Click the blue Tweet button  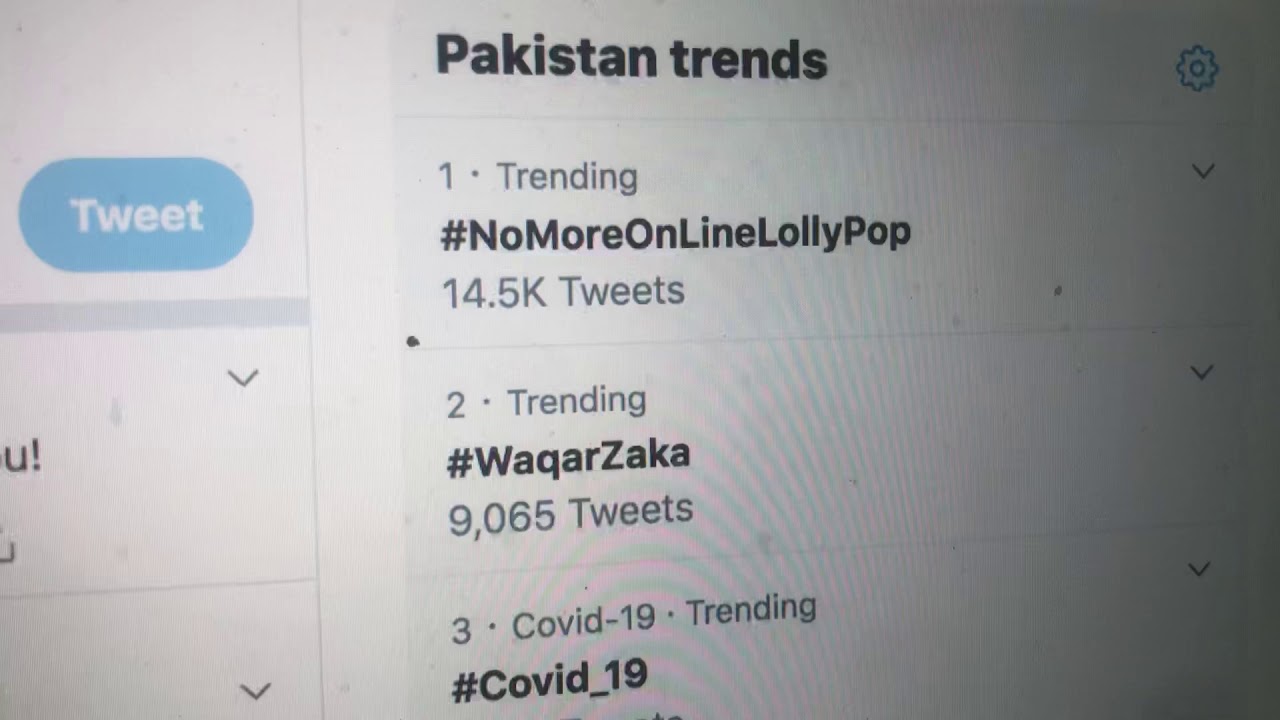point(136,215)
